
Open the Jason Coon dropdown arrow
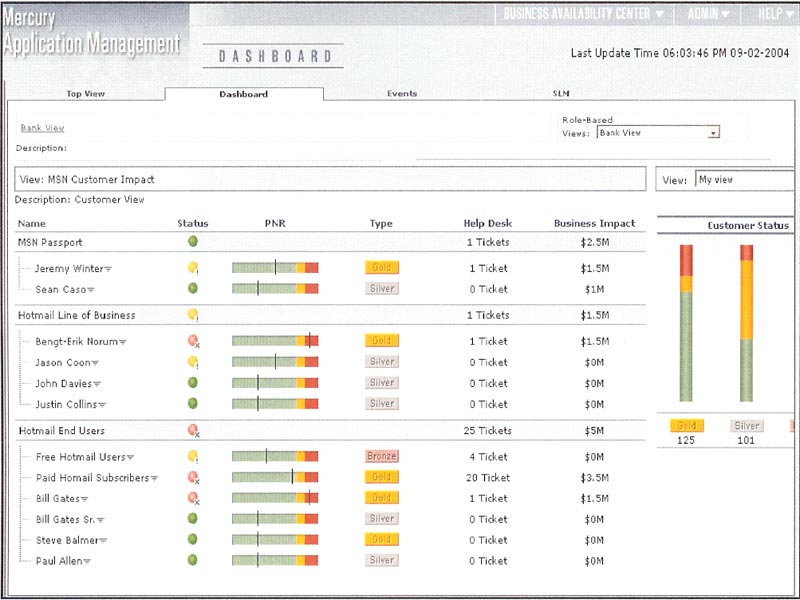(x=95, y=363)
